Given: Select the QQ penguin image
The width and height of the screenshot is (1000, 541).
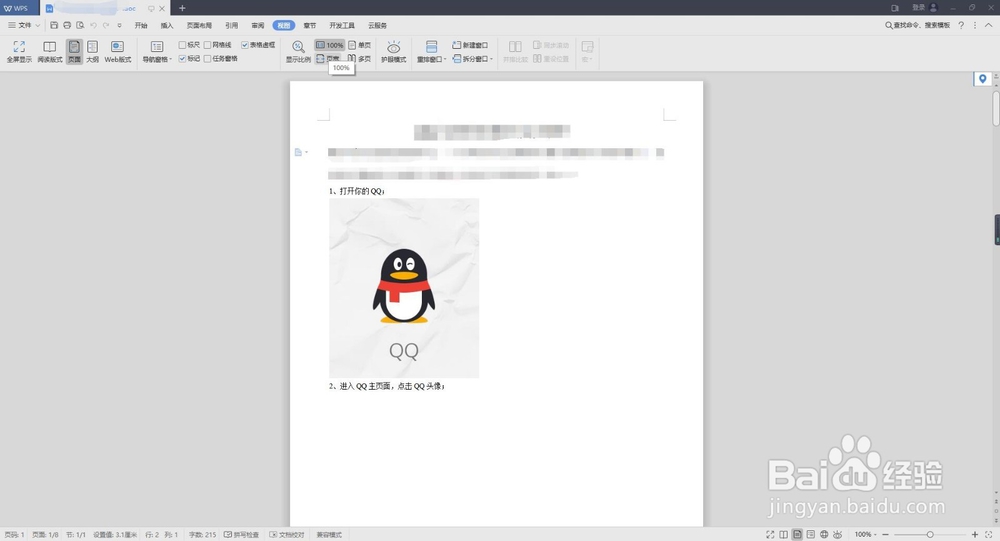Looking at the screenshot, I should 404,288.
